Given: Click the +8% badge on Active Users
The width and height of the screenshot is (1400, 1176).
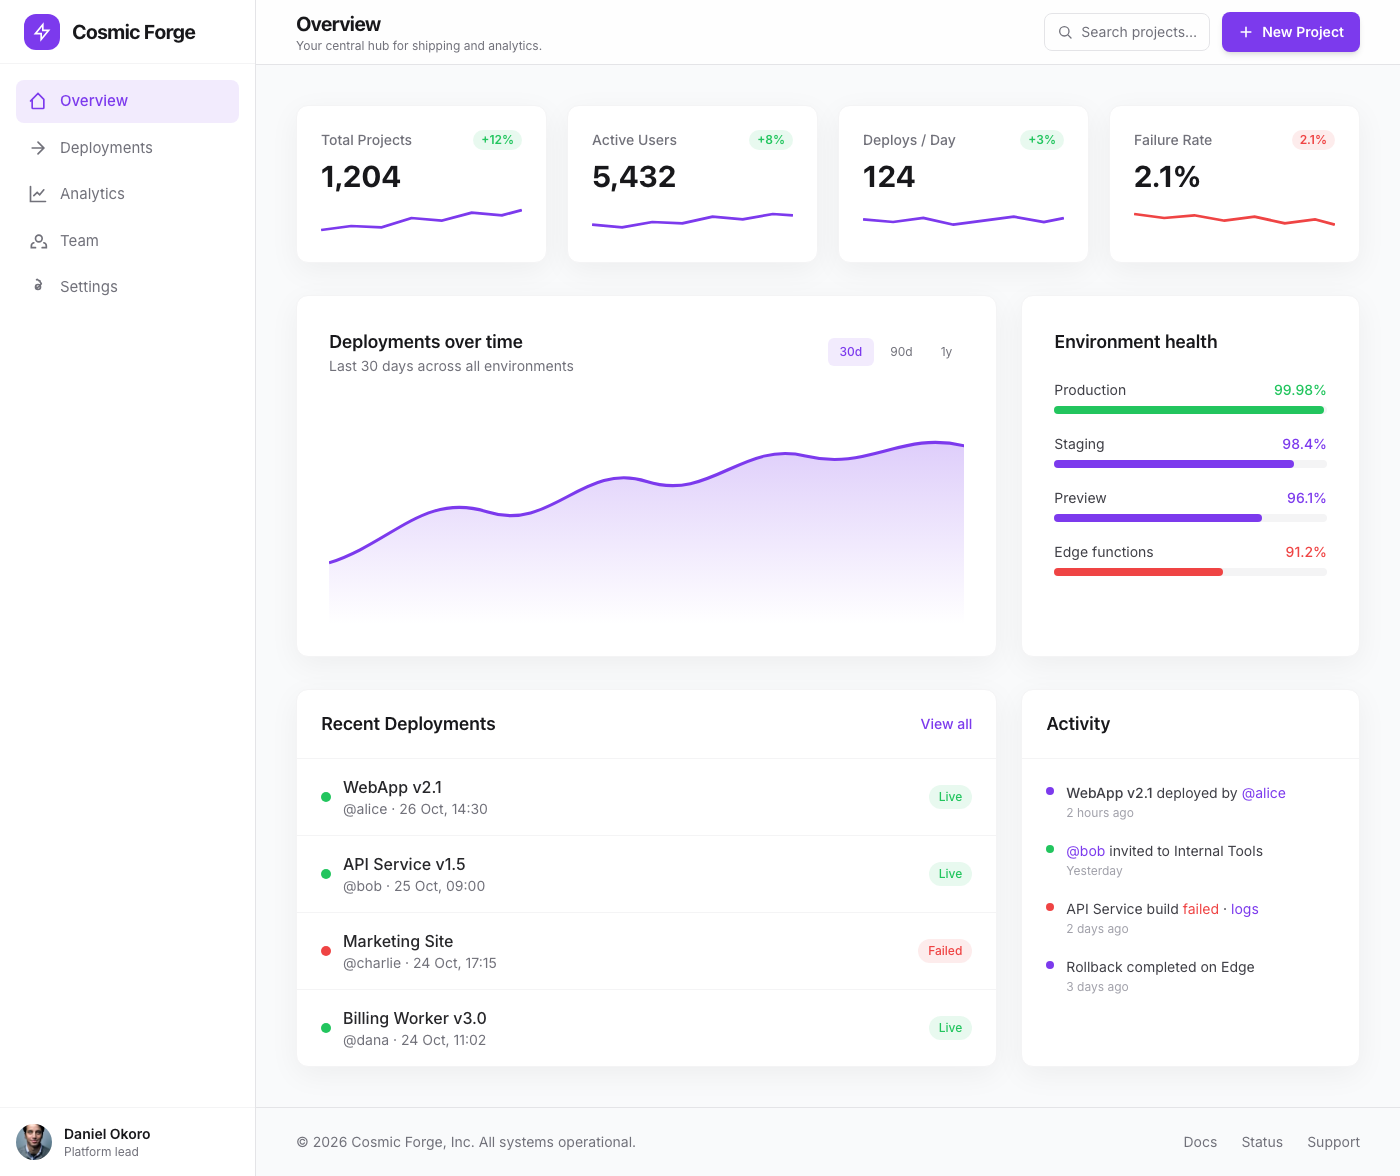Looking at the screenshot, I should [x=771, y=140].
